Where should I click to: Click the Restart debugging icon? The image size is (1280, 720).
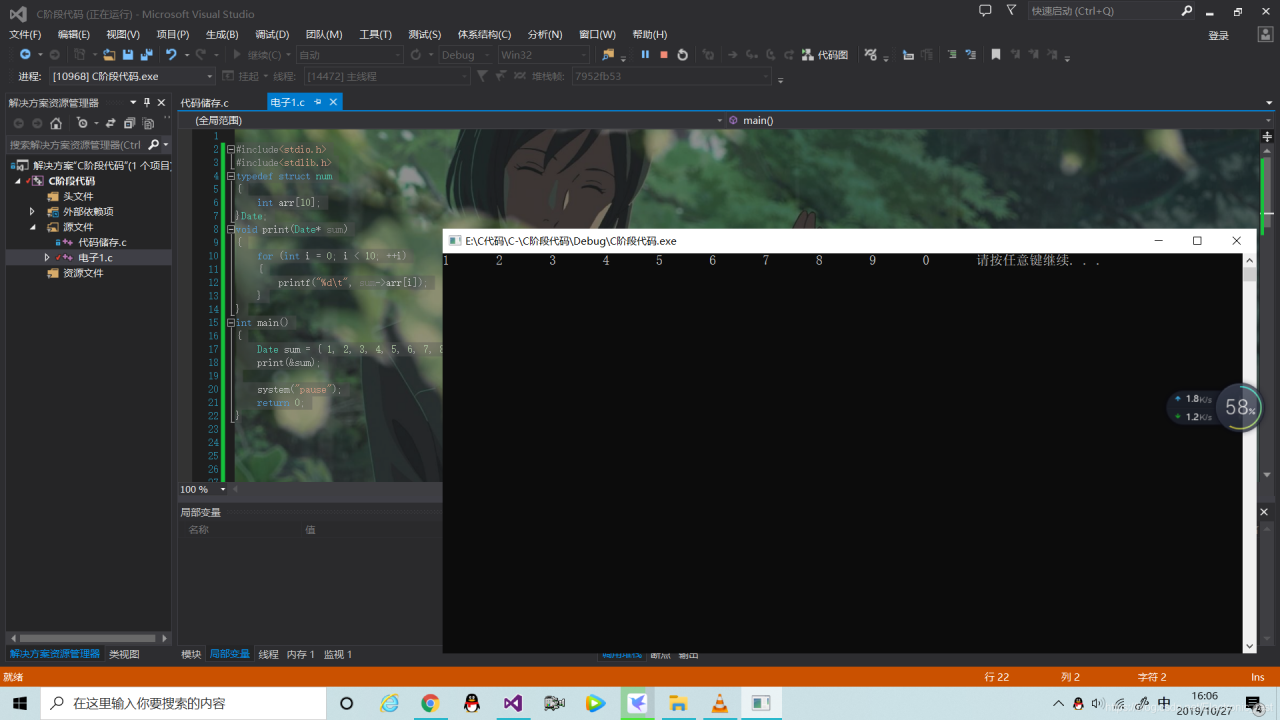point(682,55)
